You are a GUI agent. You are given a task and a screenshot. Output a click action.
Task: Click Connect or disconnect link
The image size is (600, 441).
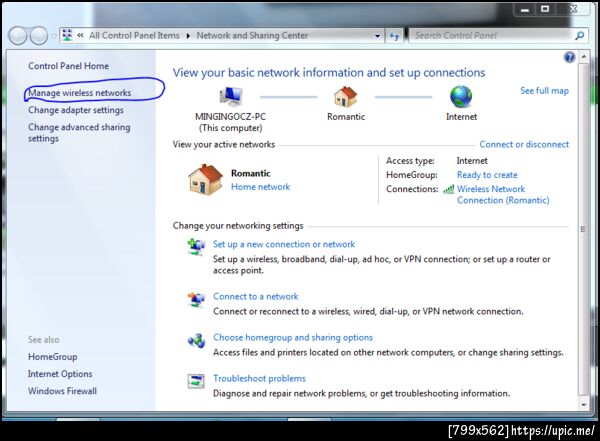point(524,144)
